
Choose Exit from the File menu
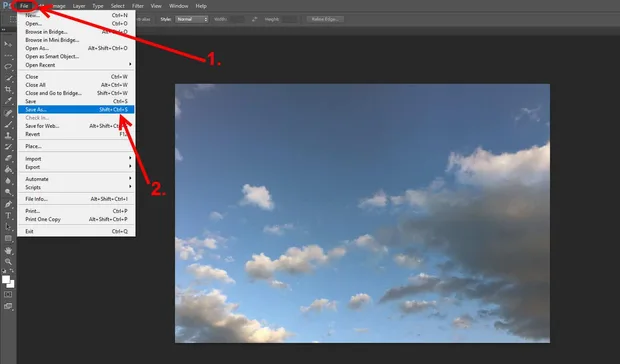(76, 231)
